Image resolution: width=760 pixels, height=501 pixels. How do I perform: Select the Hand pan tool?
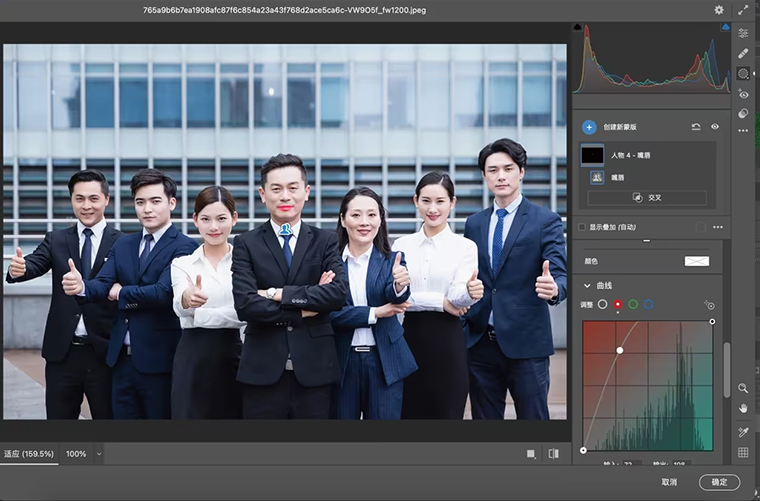743,409
